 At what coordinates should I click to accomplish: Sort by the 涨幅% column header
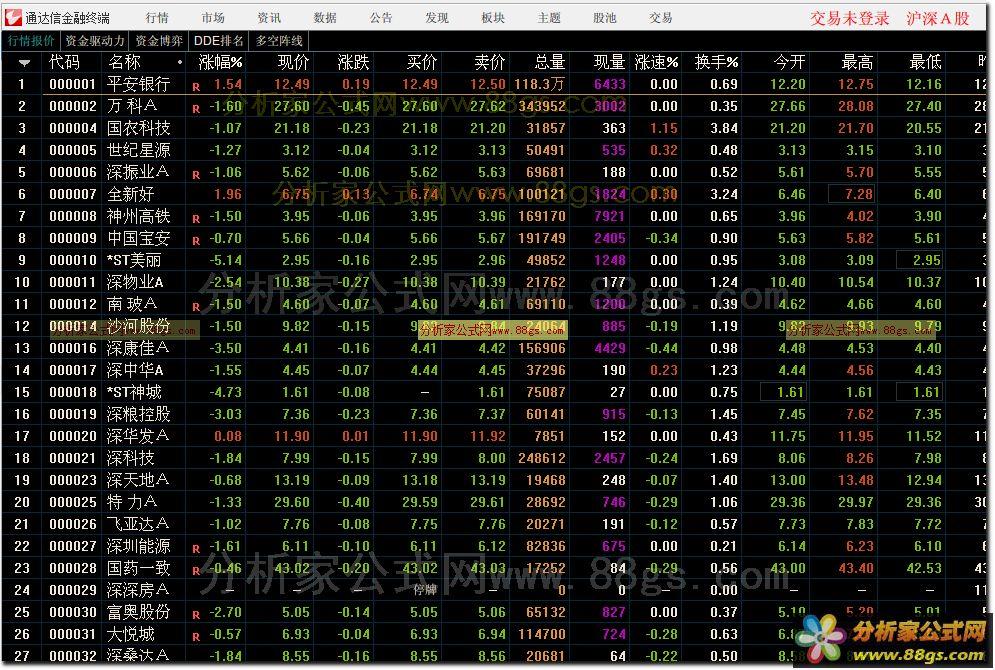pyautogui.click(x=220, y=62)
